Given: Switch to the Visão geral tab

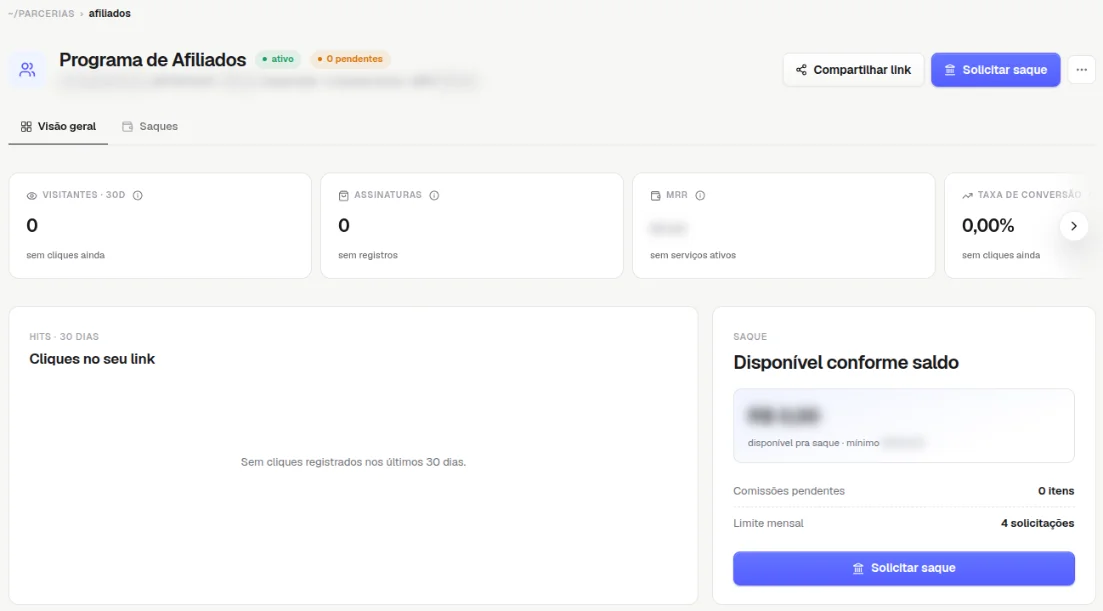Looking at the screenshot, I should click(58, 127).
